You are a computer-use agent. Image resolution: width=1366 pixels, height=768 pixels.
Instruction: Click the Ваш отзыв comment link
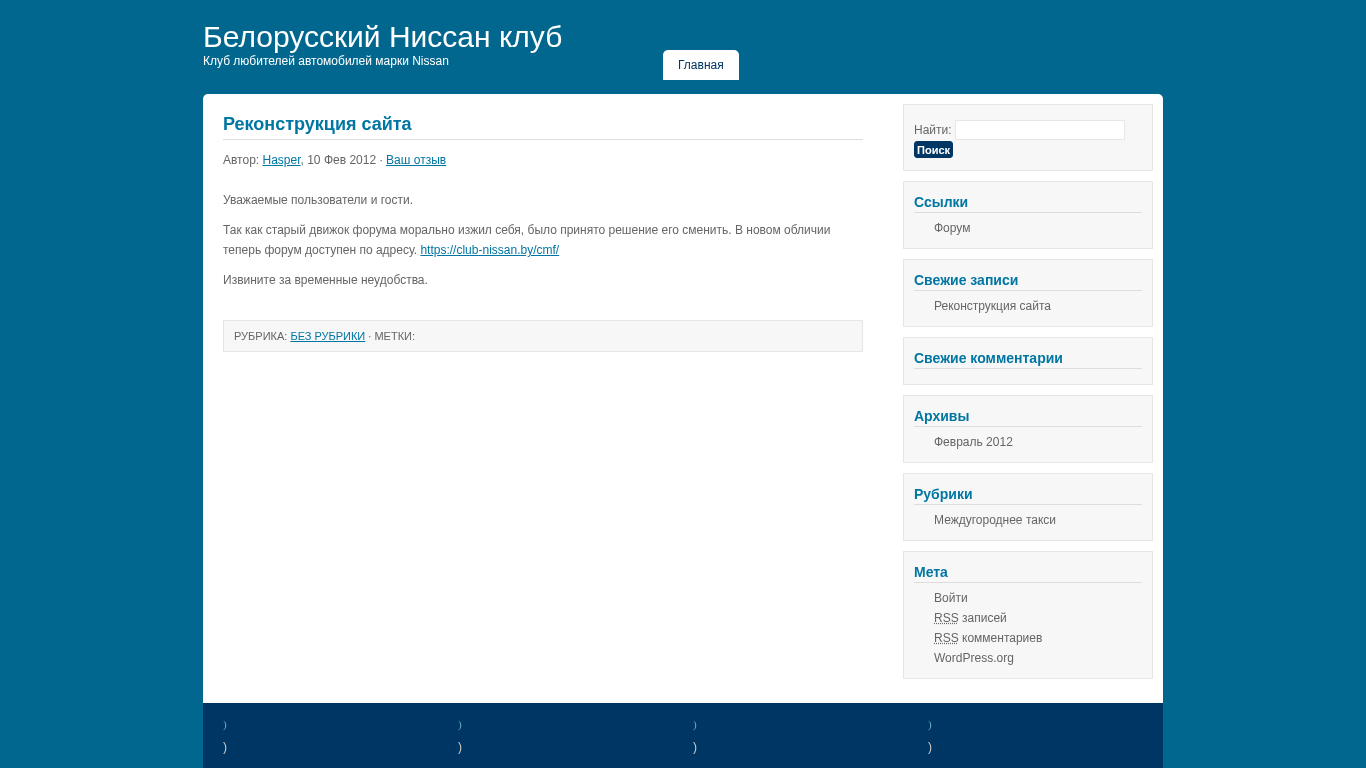pyautogui.click(x=416, y=160)
